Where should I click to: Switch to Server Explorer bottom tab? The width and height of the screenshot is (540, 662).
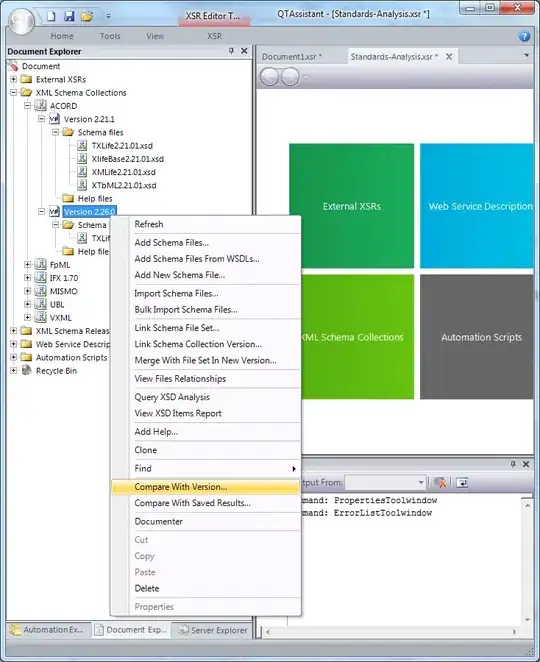(x=212, y=629)
